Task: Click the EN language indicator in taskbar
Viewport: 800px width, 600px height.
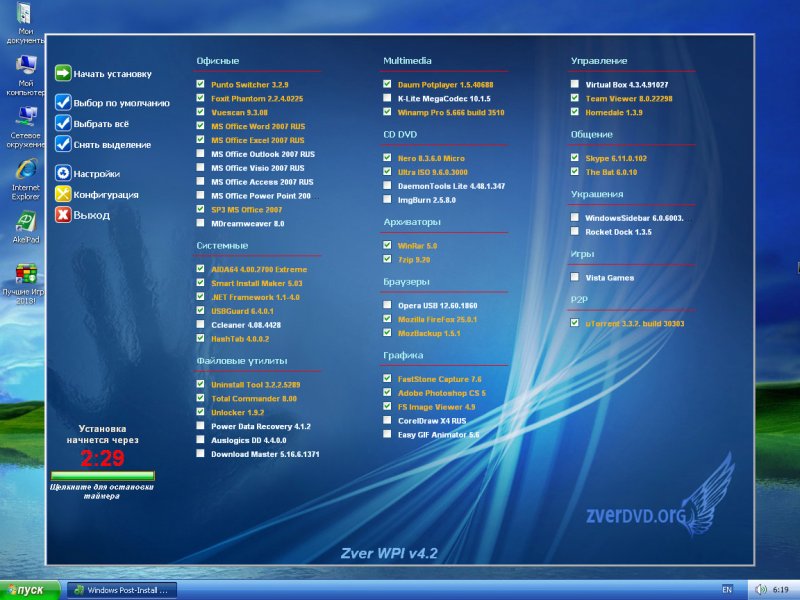Action: (x=727, y=590)
